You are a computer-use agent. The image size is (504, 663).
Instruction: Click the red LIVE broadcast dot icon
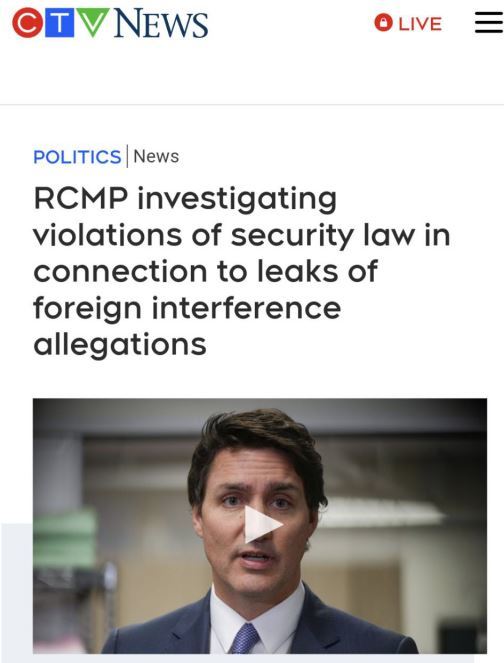pyautogui.click(x=383, y=23)
